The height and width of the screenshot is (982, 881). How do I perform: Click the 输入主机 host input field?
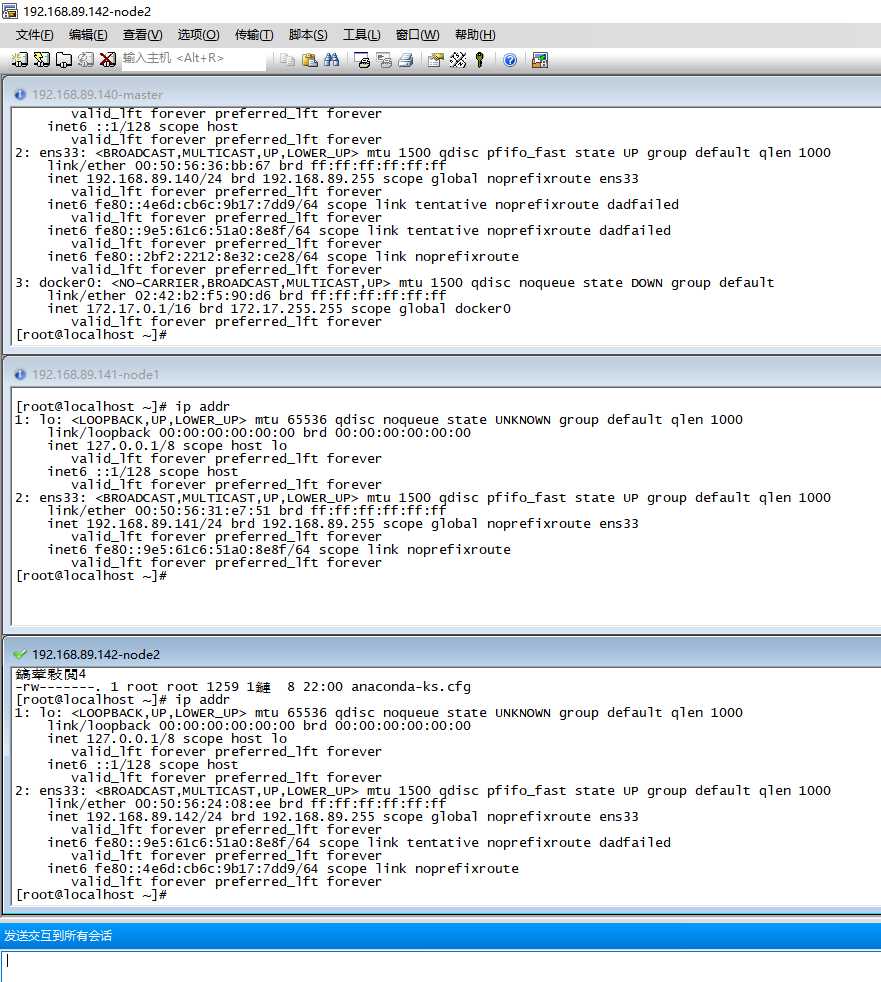point(194,58)
